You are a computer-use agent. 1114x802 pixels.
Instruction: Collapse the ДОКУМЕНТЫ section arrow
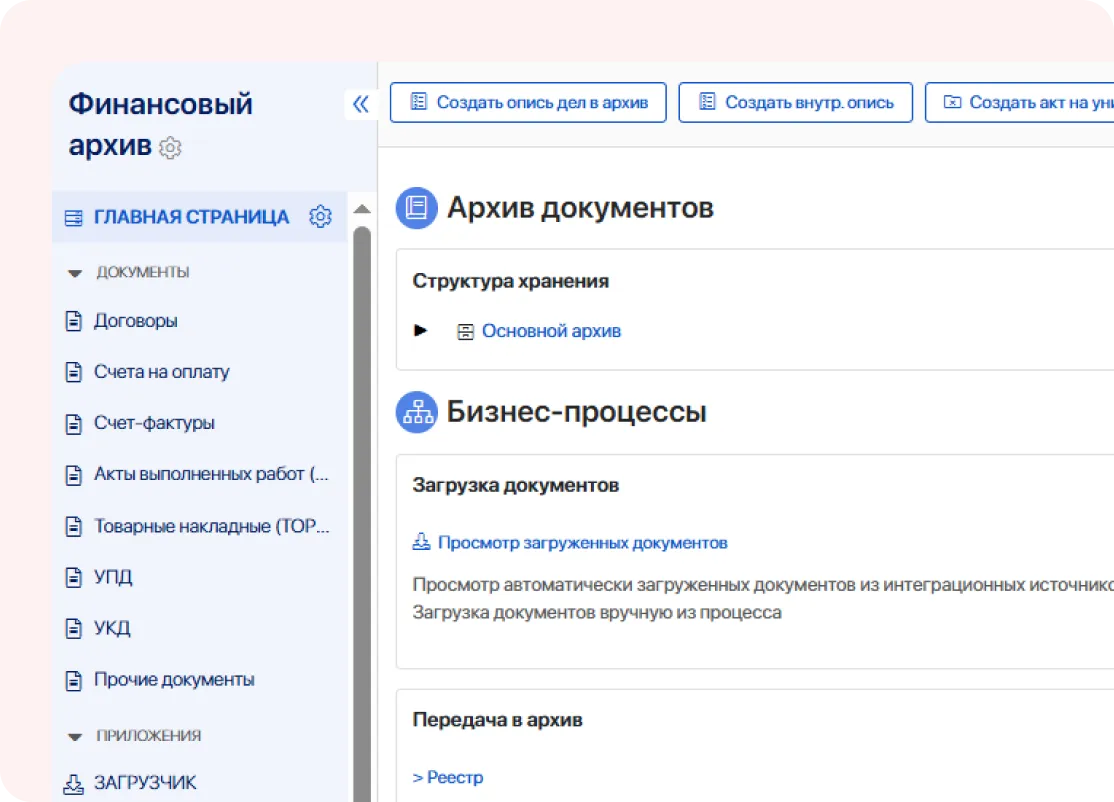(76, 272)
